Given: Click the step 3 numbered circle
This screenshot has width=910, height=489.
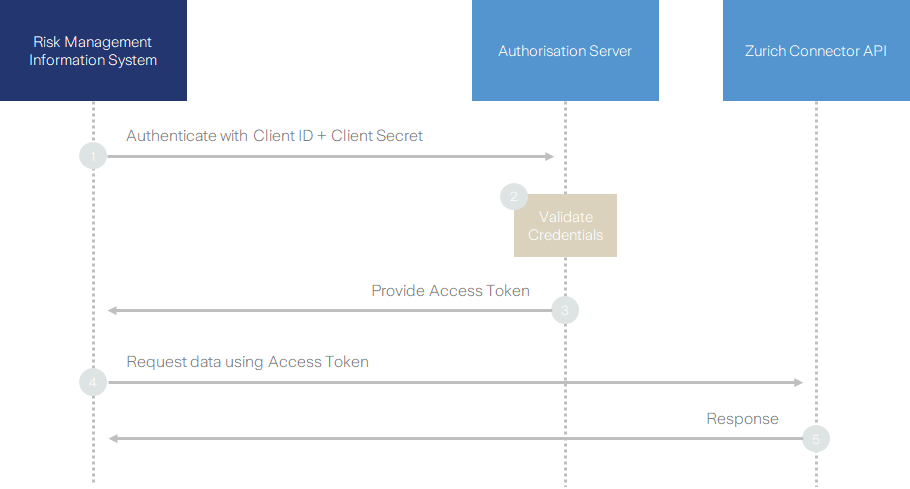Looking at the screenshot, I should 565,311.
